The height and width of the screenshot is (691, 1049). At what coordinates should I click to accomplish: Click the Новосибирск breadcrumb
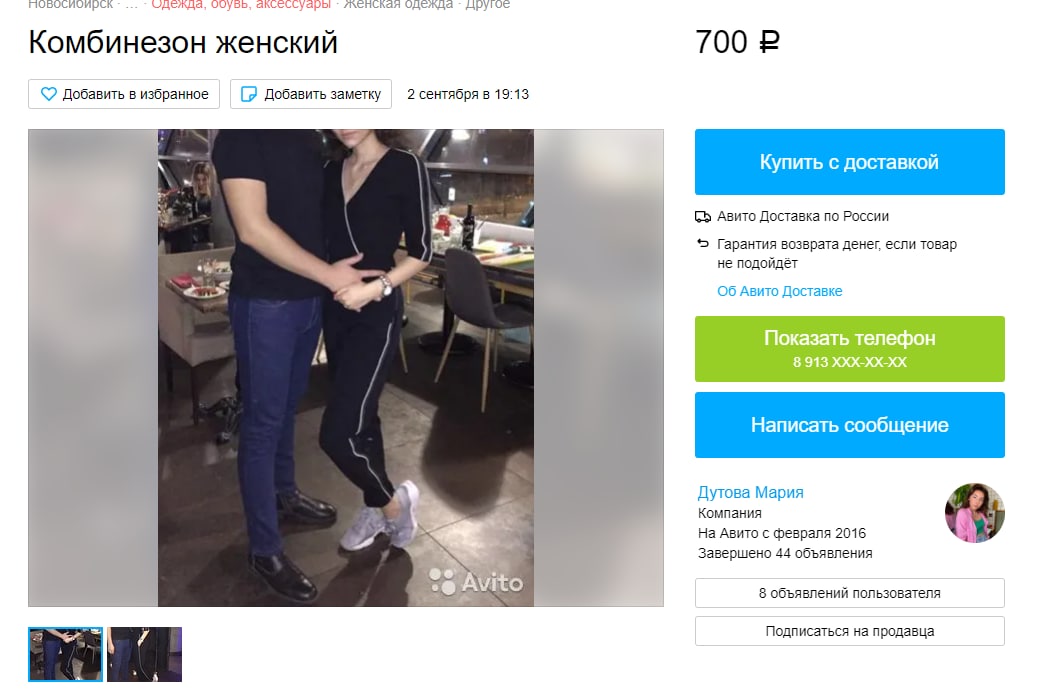[x=70, y=5]
